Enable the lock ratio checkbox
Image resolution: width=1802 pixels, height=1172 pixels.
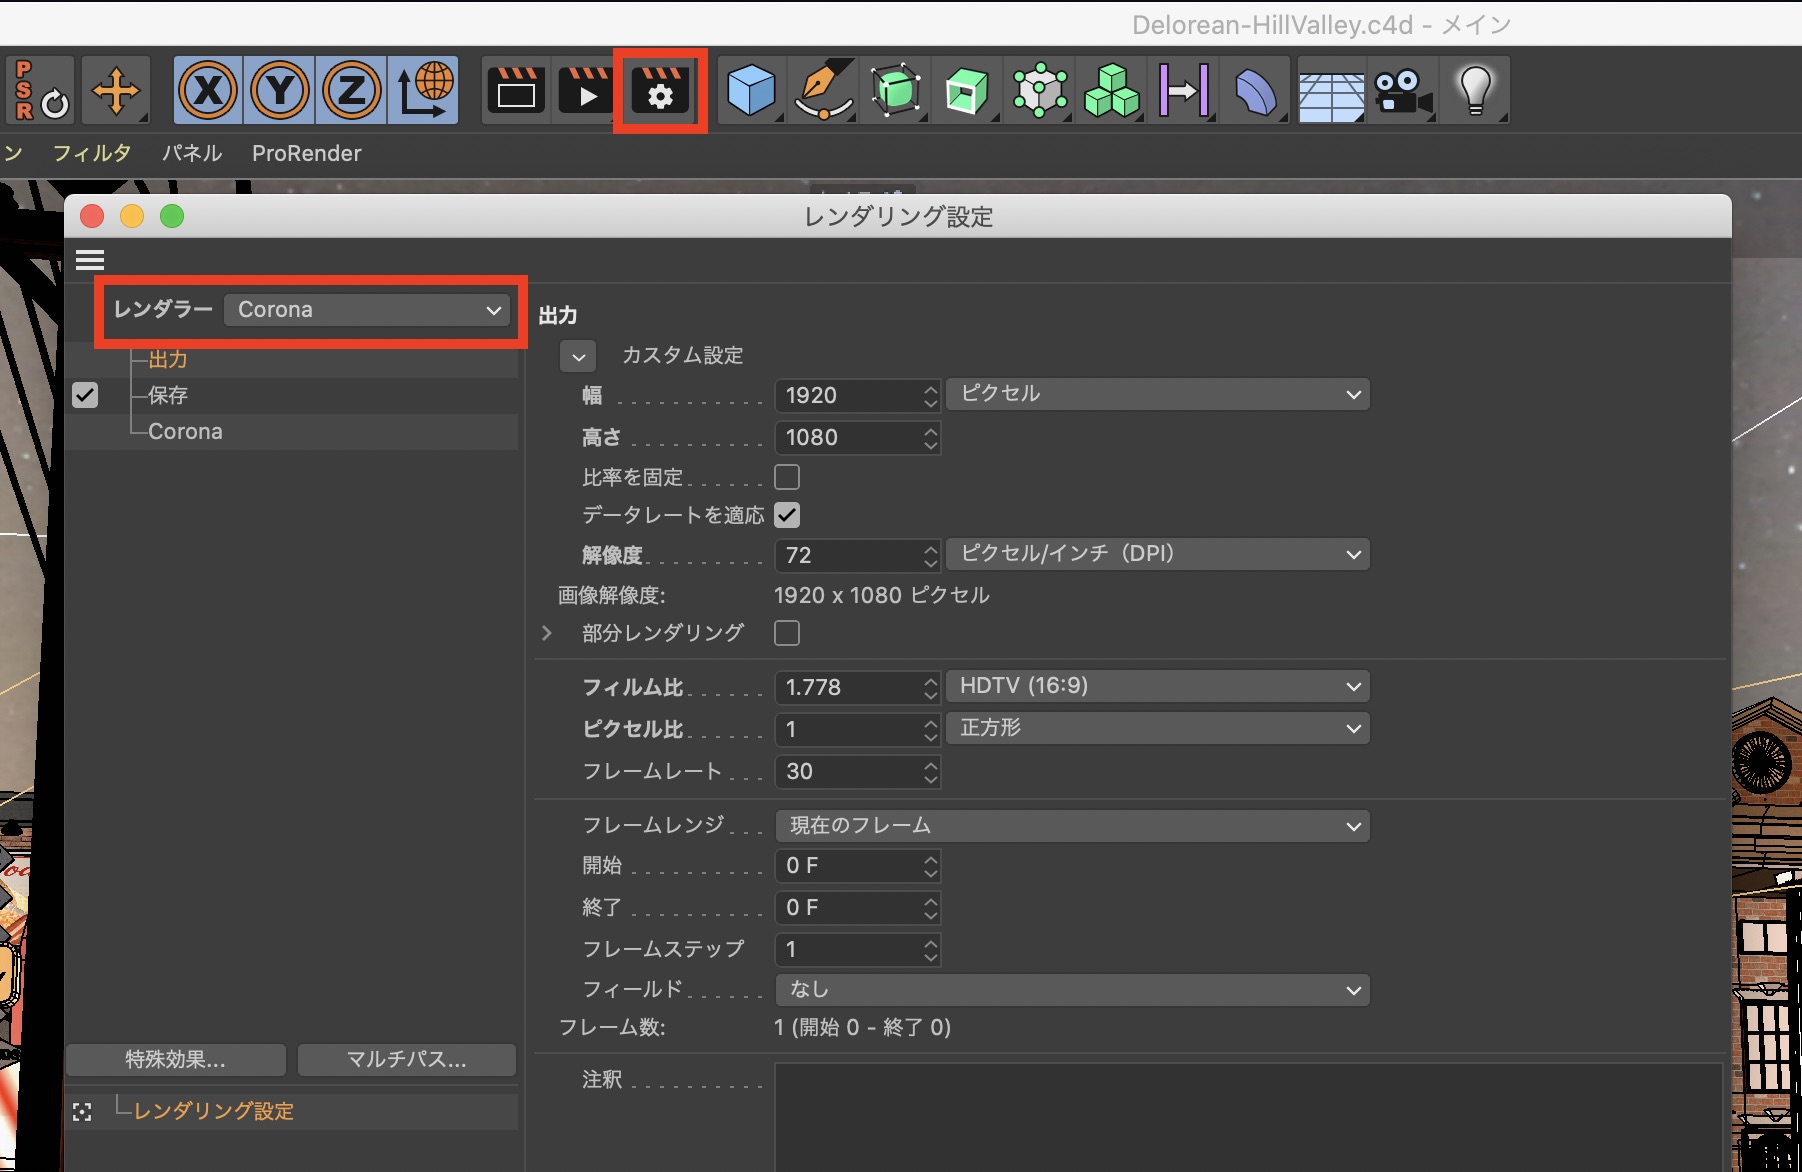[787, 477]
